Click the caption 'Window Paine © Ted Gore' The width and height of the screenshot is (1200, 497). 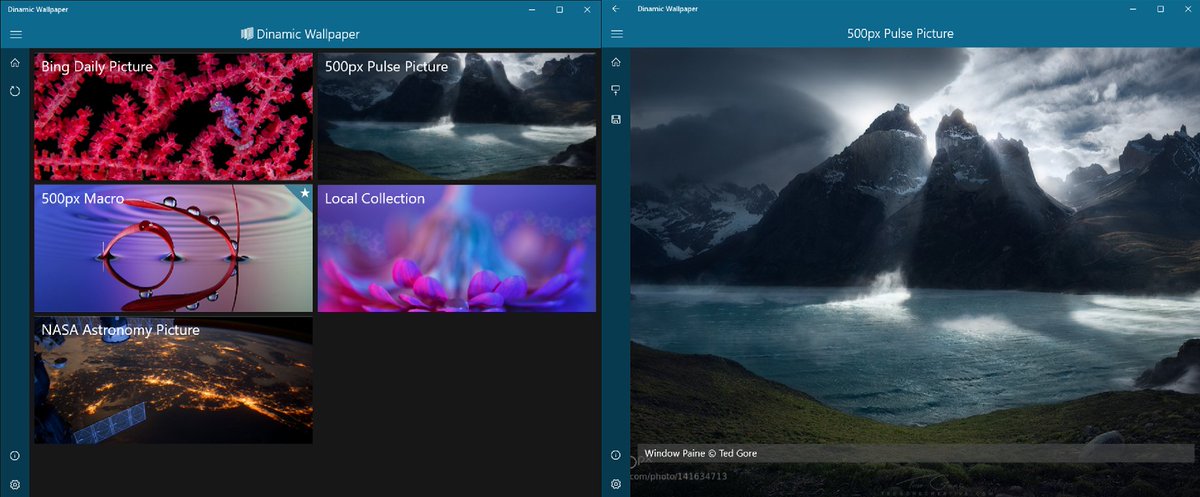point(700,454)
